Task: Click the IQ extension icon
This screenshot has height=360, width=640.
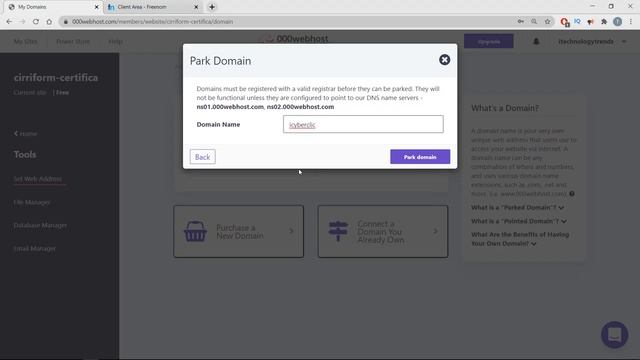Action: (x=577, y=21)
